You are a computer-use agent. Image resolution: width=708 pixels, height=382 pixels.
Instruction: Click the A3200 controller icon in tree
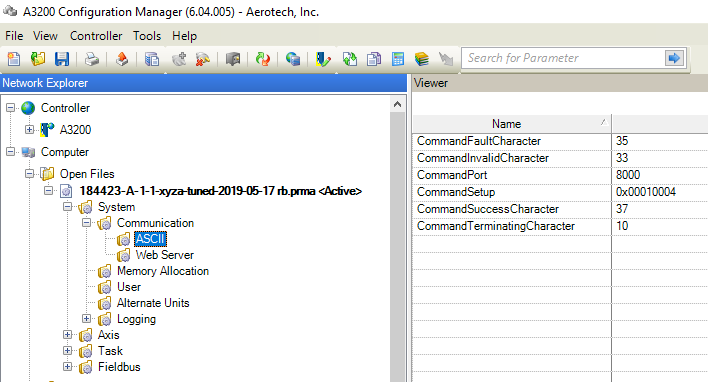coord(47,130)
